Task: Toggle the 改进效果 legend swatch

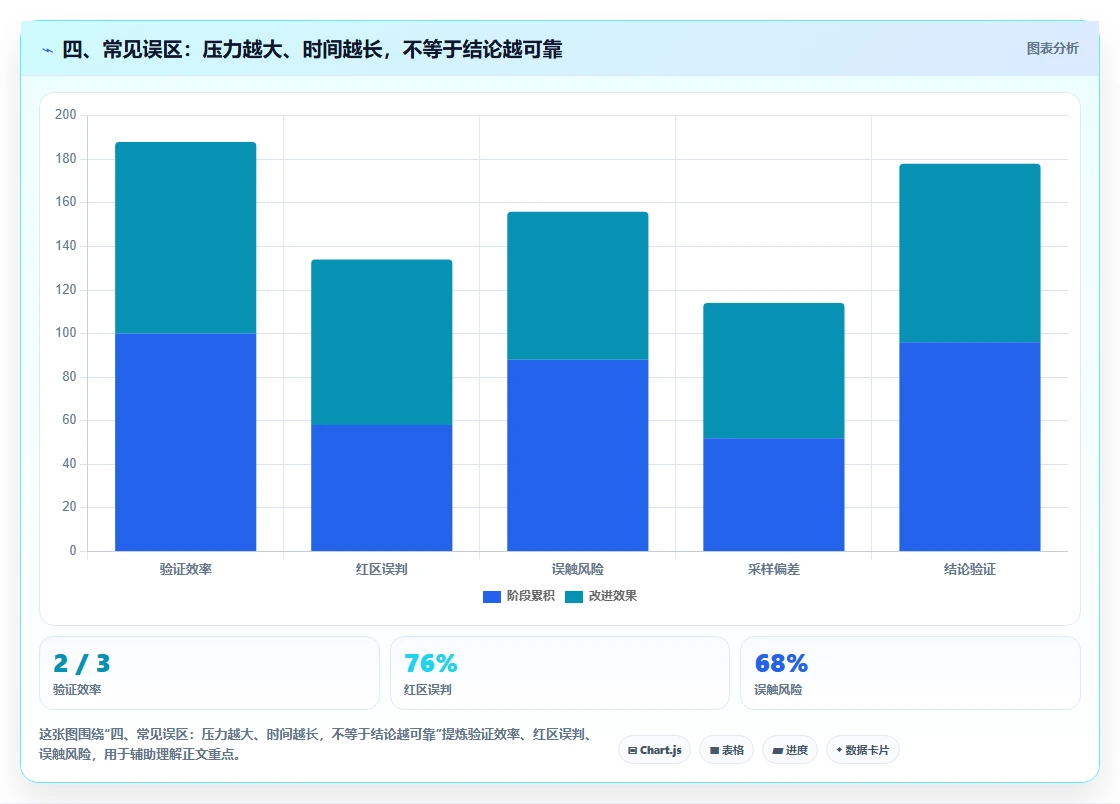Action: (x=574, y=596)
